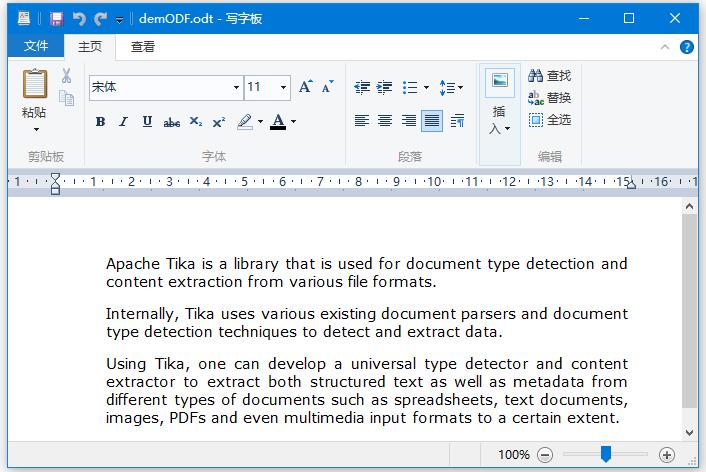This screenshot has height=472, width=706.
Task: Click the vertical scrollbar thumb
Action: [x=689, y=312]
